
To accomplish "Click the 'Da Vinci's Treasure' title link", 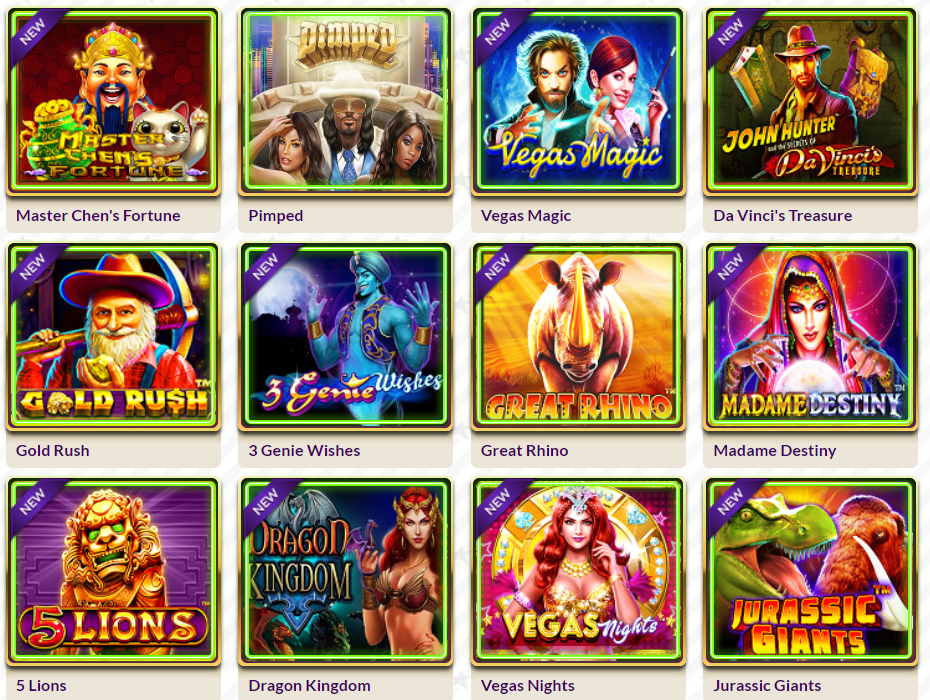I will (x=783, y=215).
